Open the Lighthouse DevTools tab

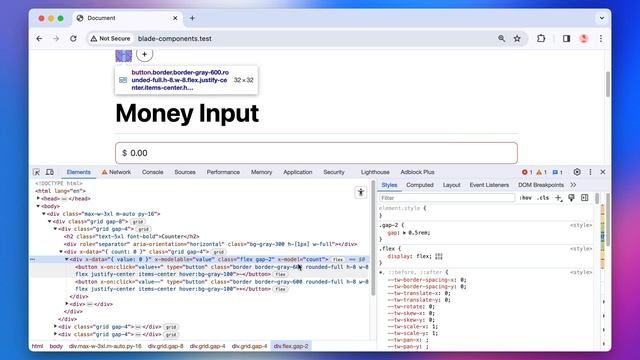click(375, 172)
